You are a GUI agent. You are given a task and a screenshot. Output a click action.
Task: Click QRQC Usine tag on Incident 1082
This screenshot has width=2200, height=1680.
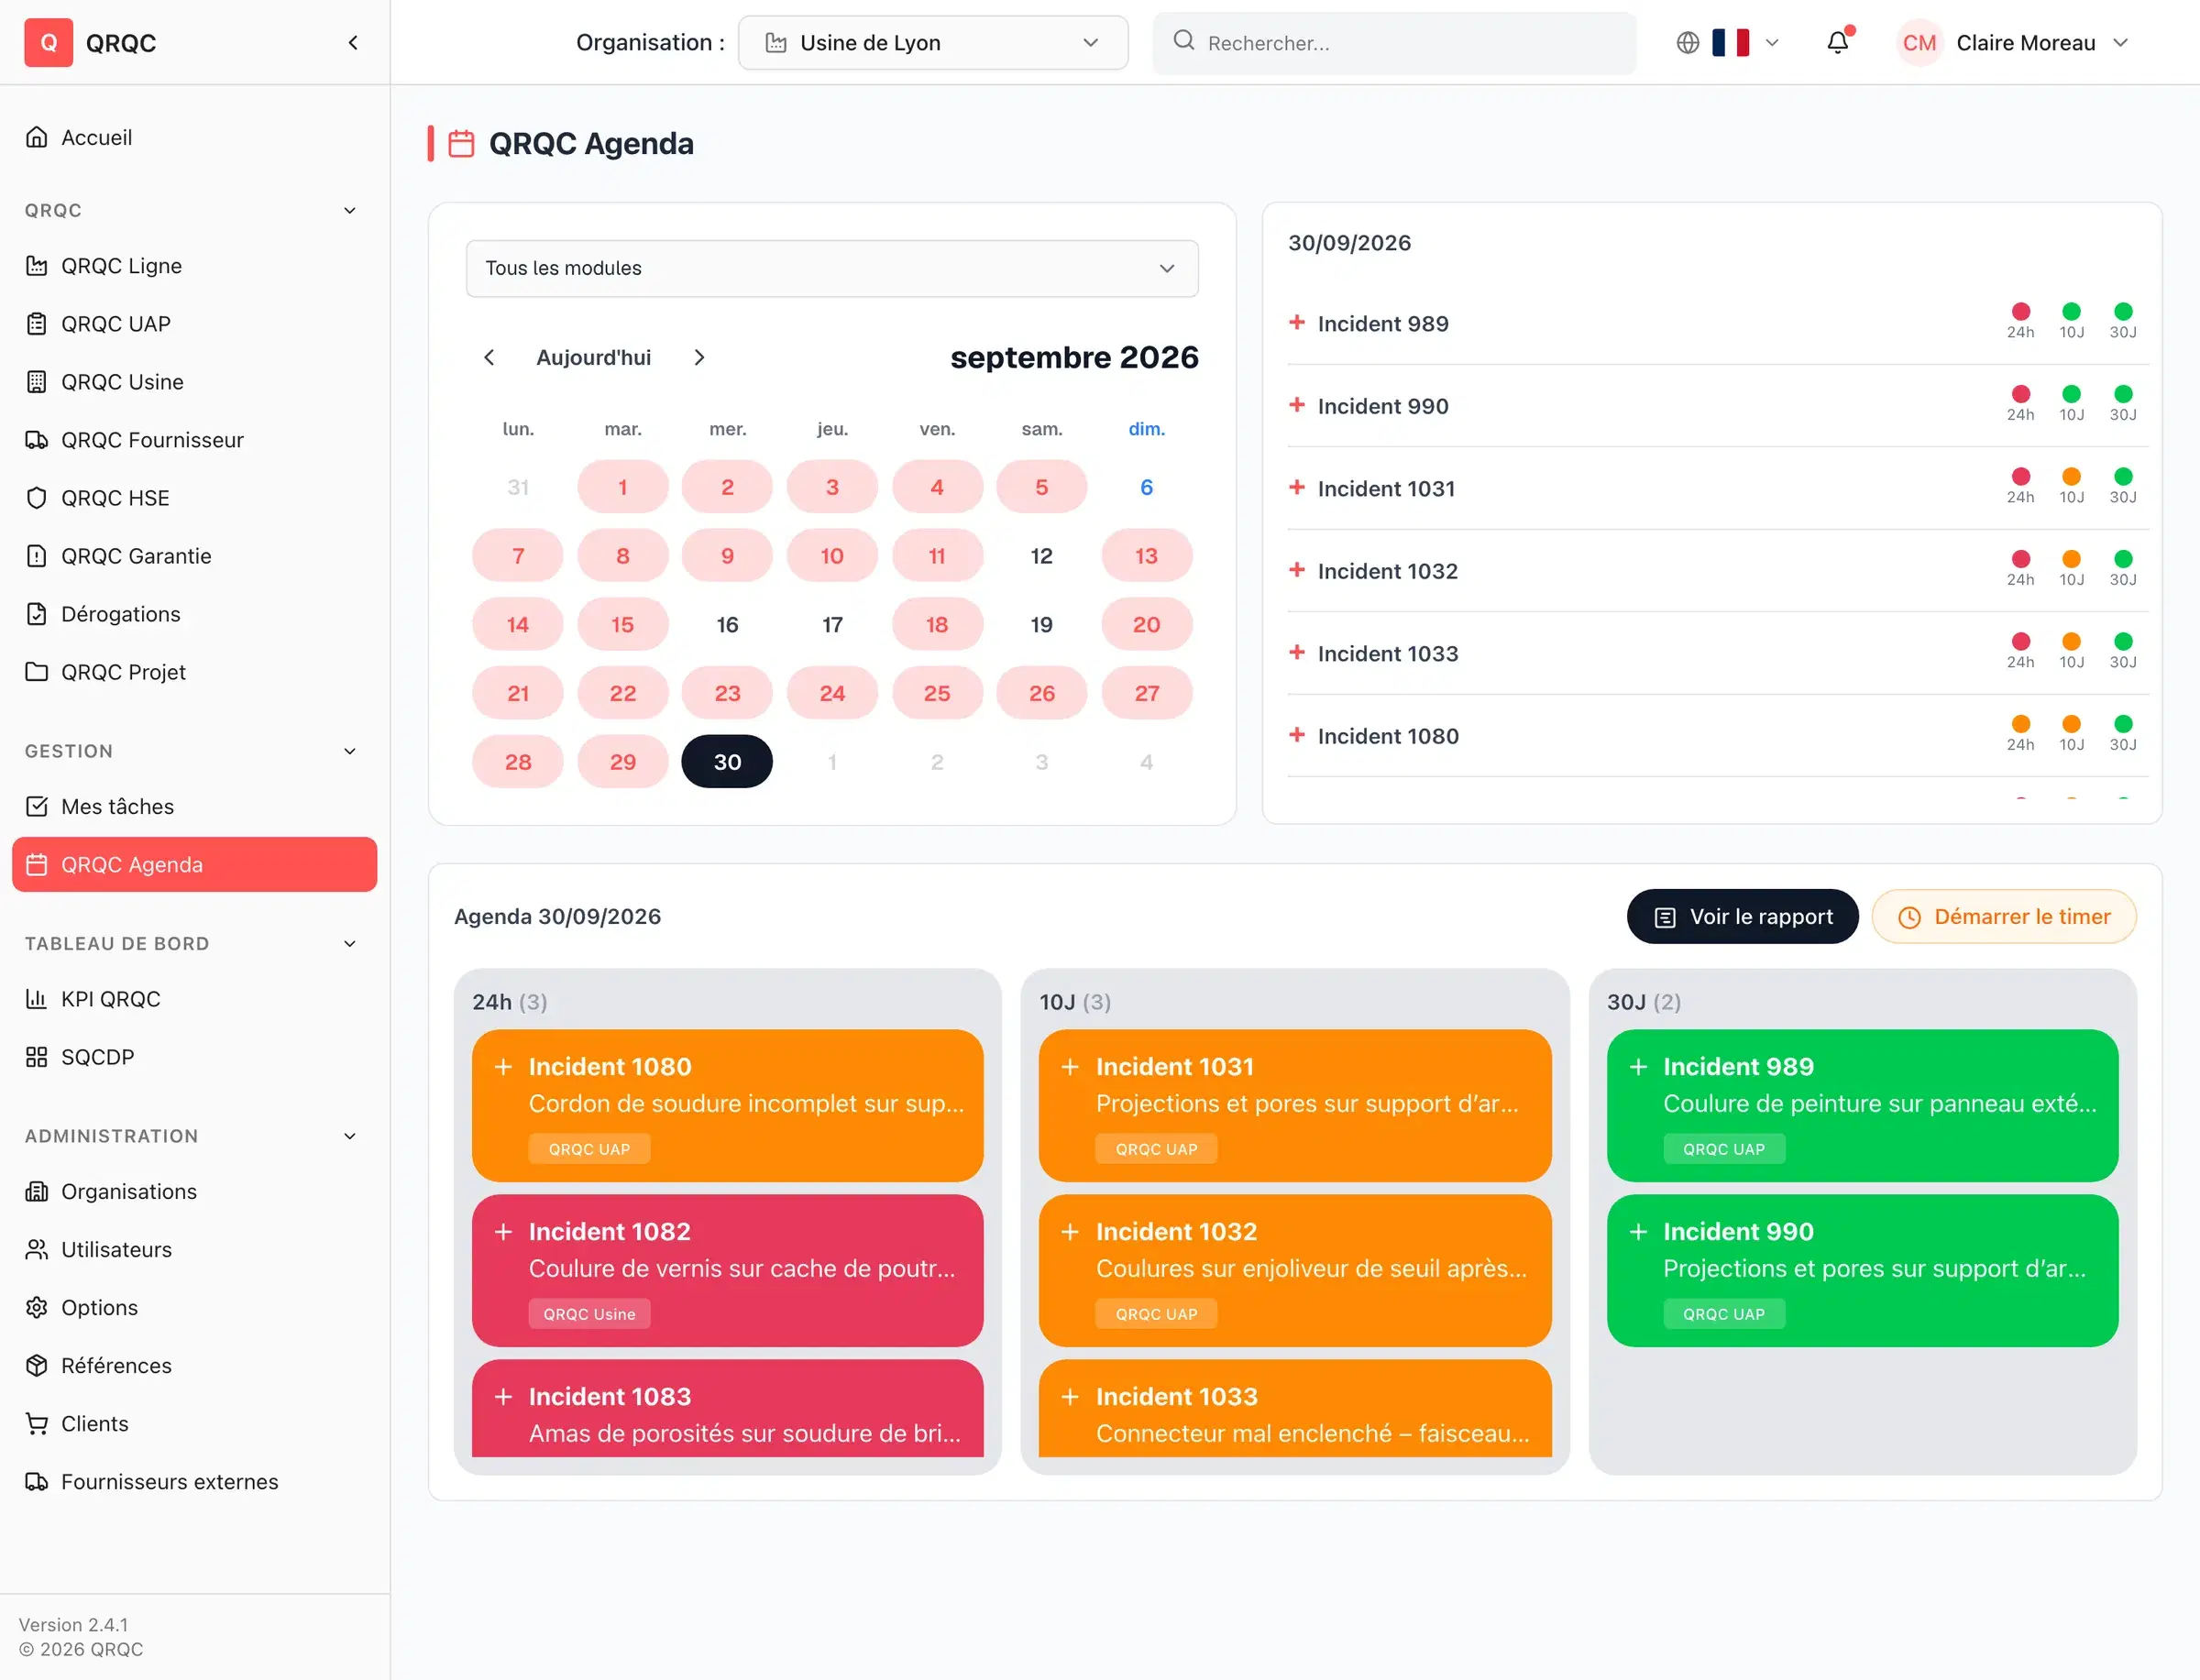pyautogui.click(x=589, y=1313)
